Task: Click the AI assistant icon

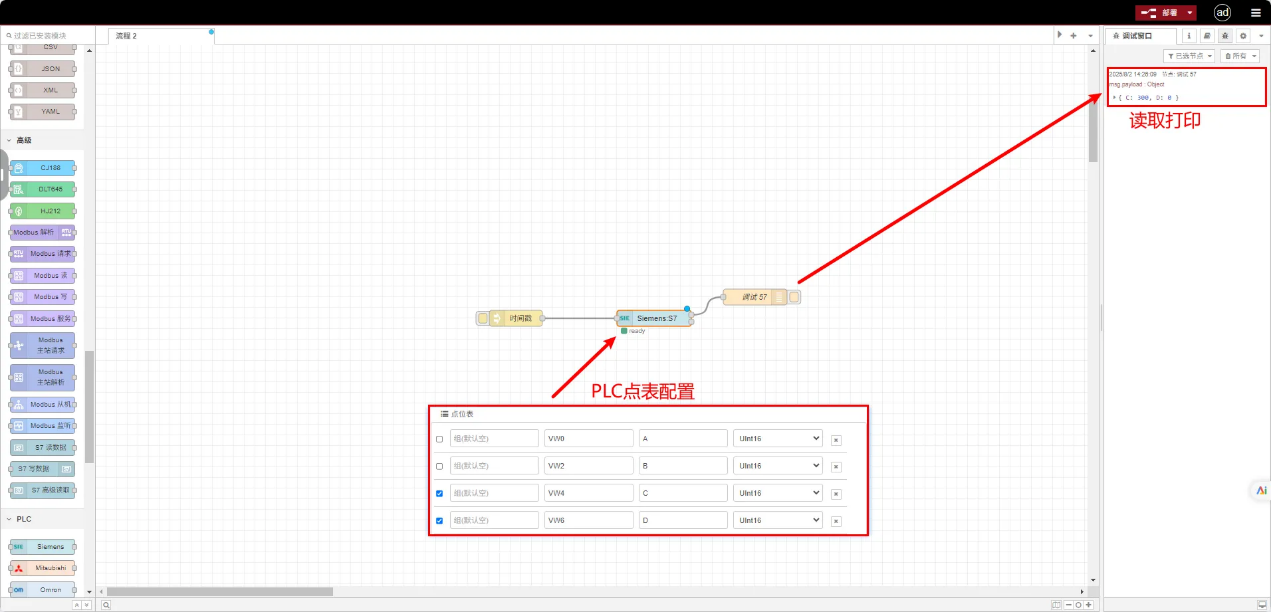Action: 1261,490
